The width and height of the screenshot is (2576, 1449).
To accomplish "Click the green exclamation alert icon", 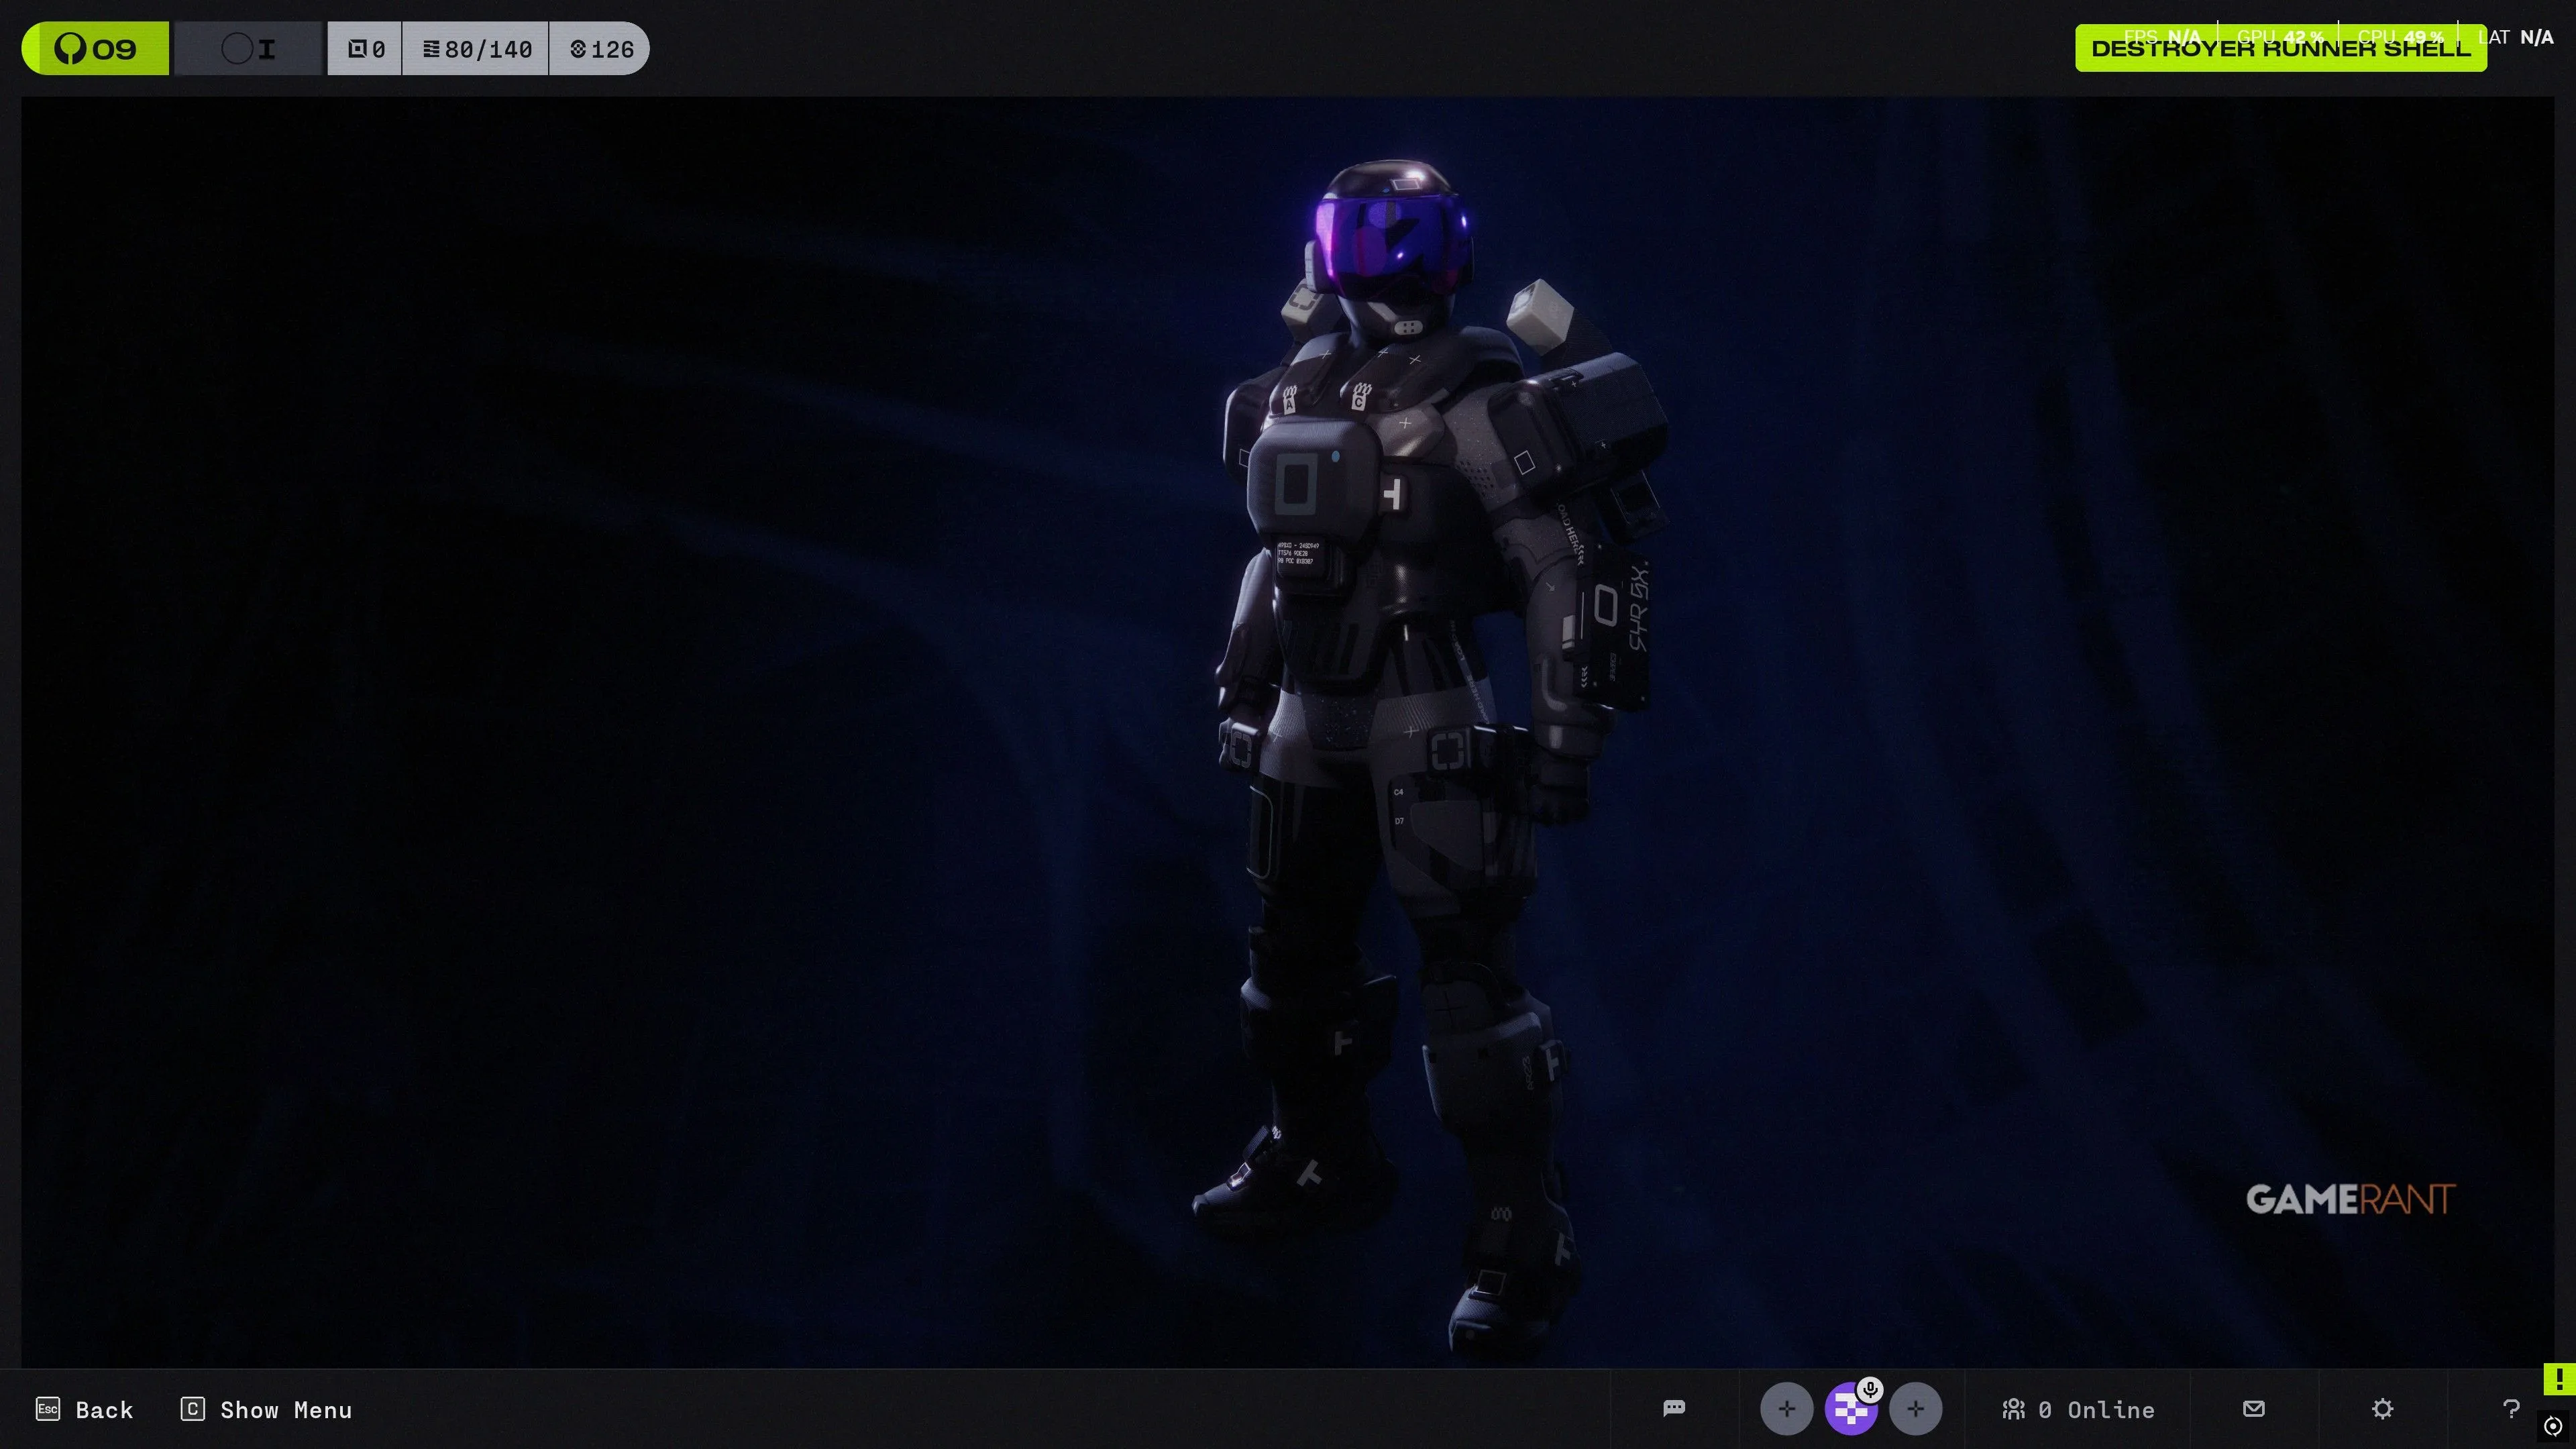I will [x=2559, y=1379].
